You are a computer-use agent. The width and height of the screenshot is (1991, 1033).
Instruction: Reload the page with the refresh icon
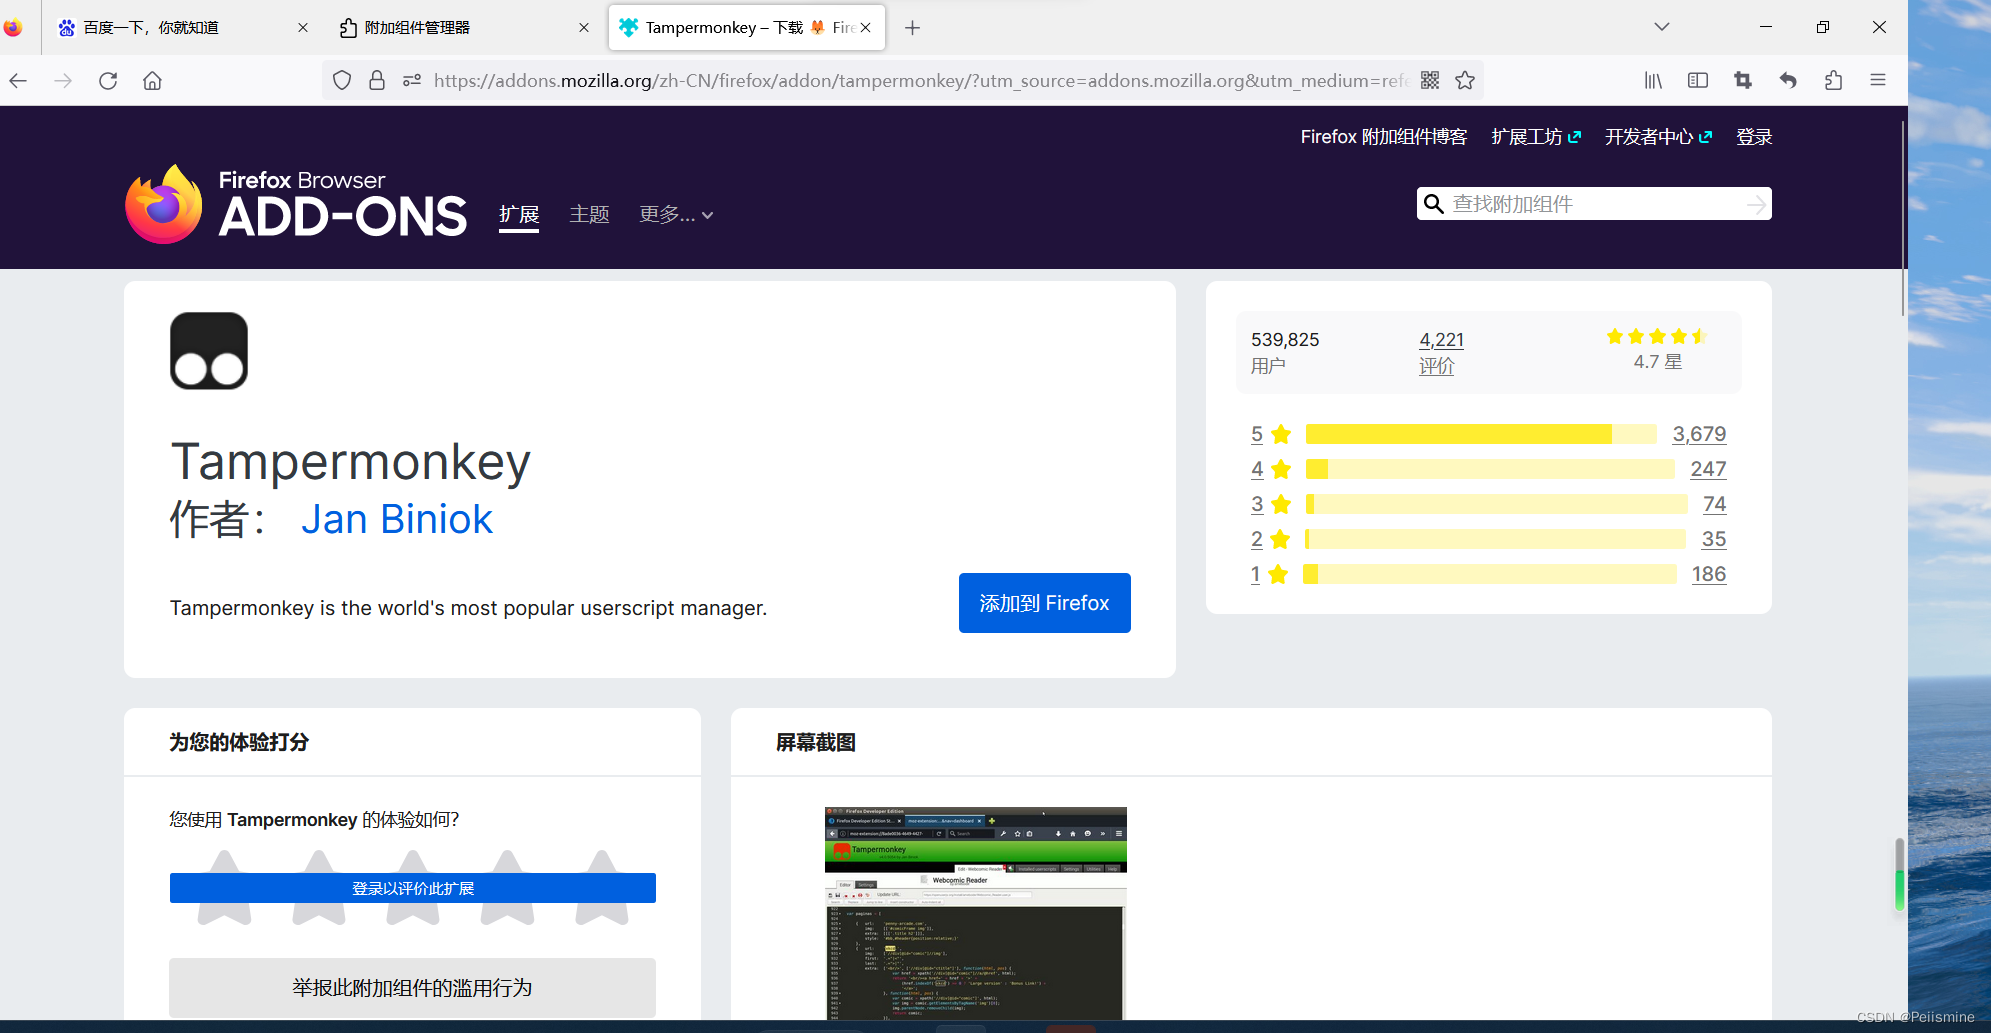[108, 81]
